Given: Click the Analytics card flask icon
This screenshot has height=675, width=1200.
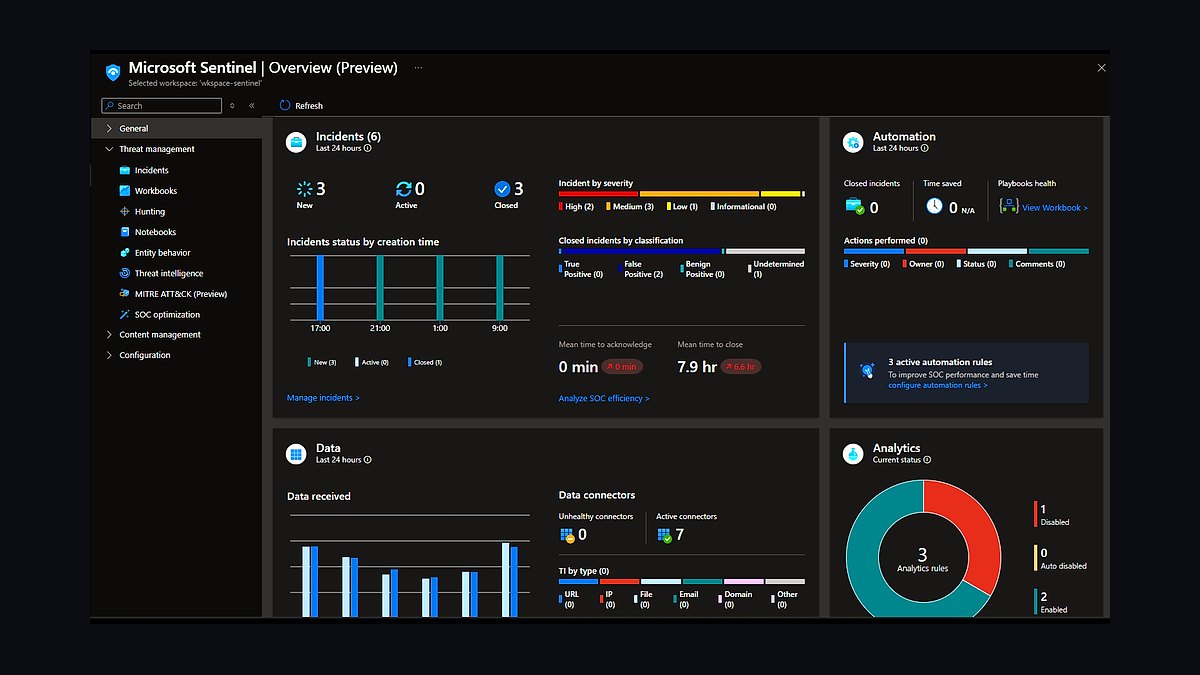Looking at the screenshot, I should pyautogui.click(x=853, y=454).
